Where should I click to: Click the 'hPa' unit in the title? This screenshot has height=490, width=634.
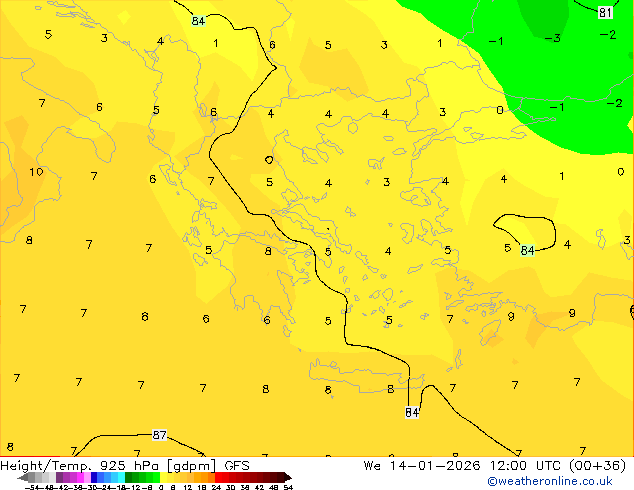tap(146, 466)
